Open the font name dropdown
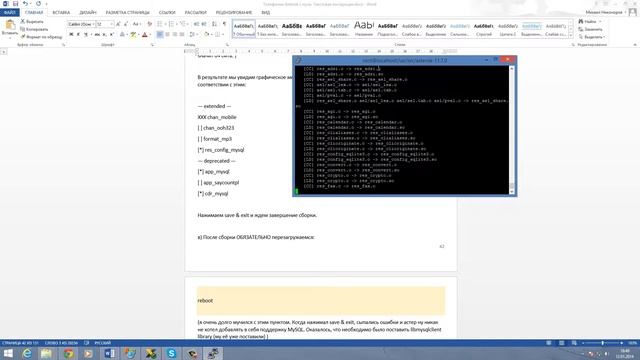The width and height of the screenshot is (640, 360). pyautogui.click(x=93, y=24)
